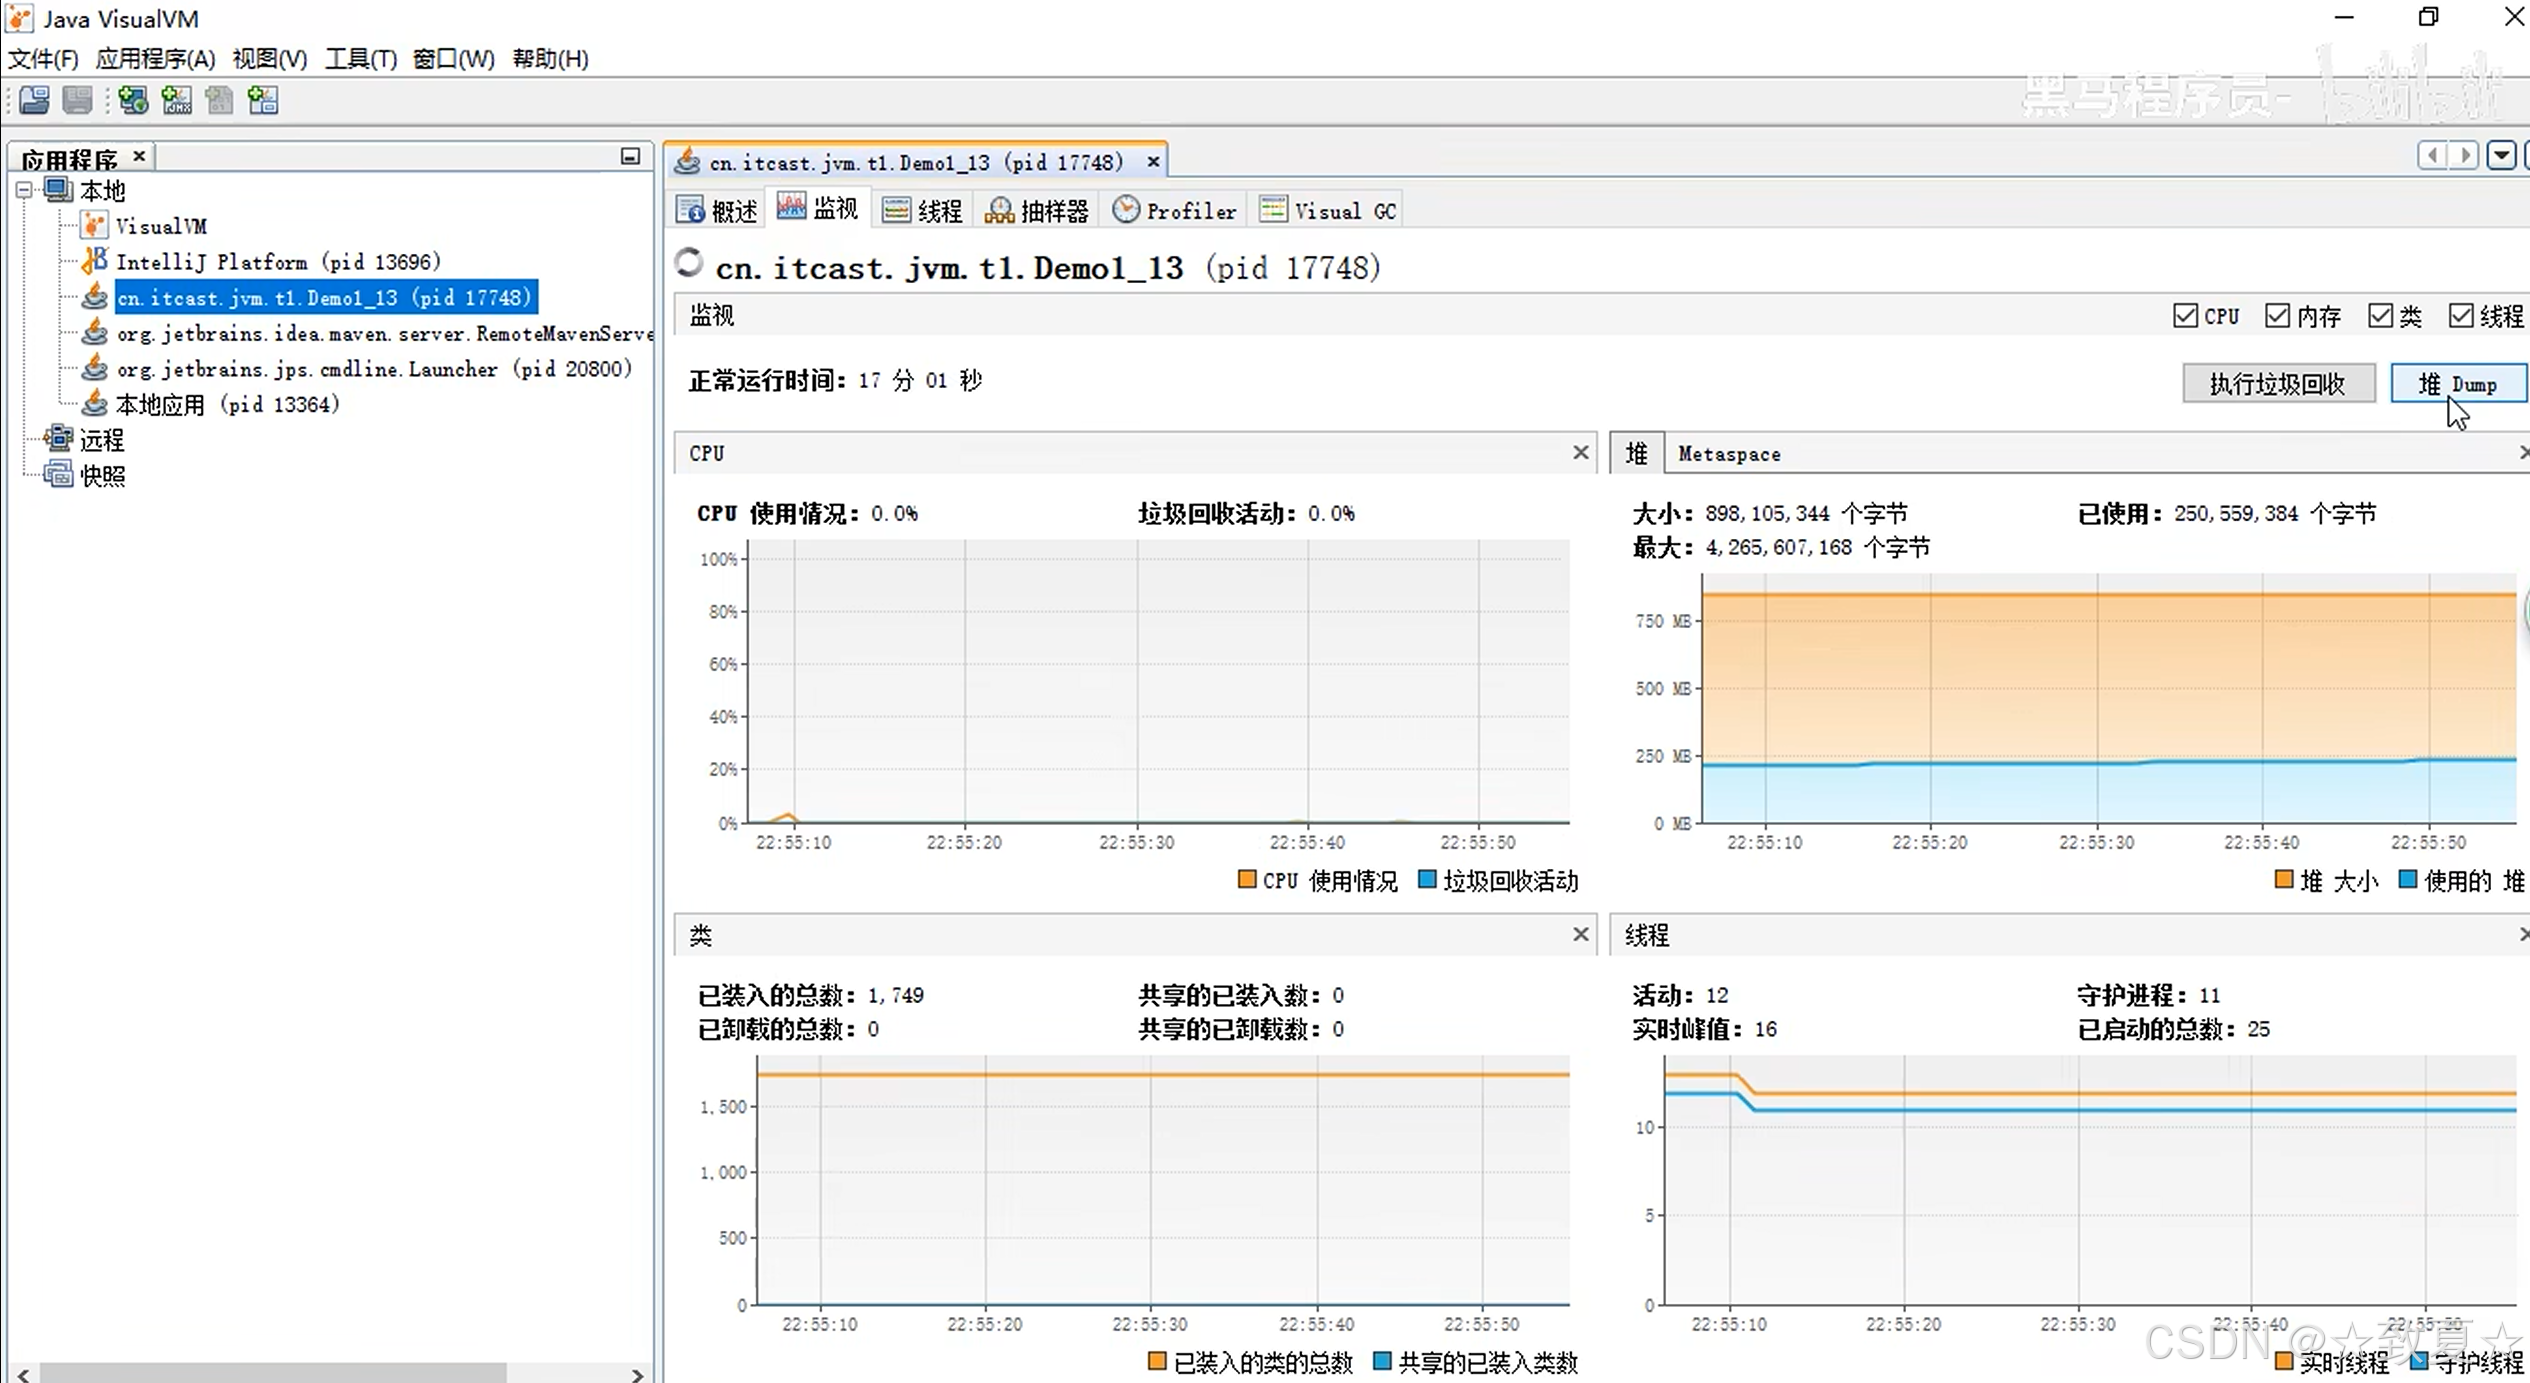Click Add Application Snapshot toolbar icon
Image resolution: width=2530 pixels, height=1383 pixels.
pyautogui.click(x=263, y=100)
